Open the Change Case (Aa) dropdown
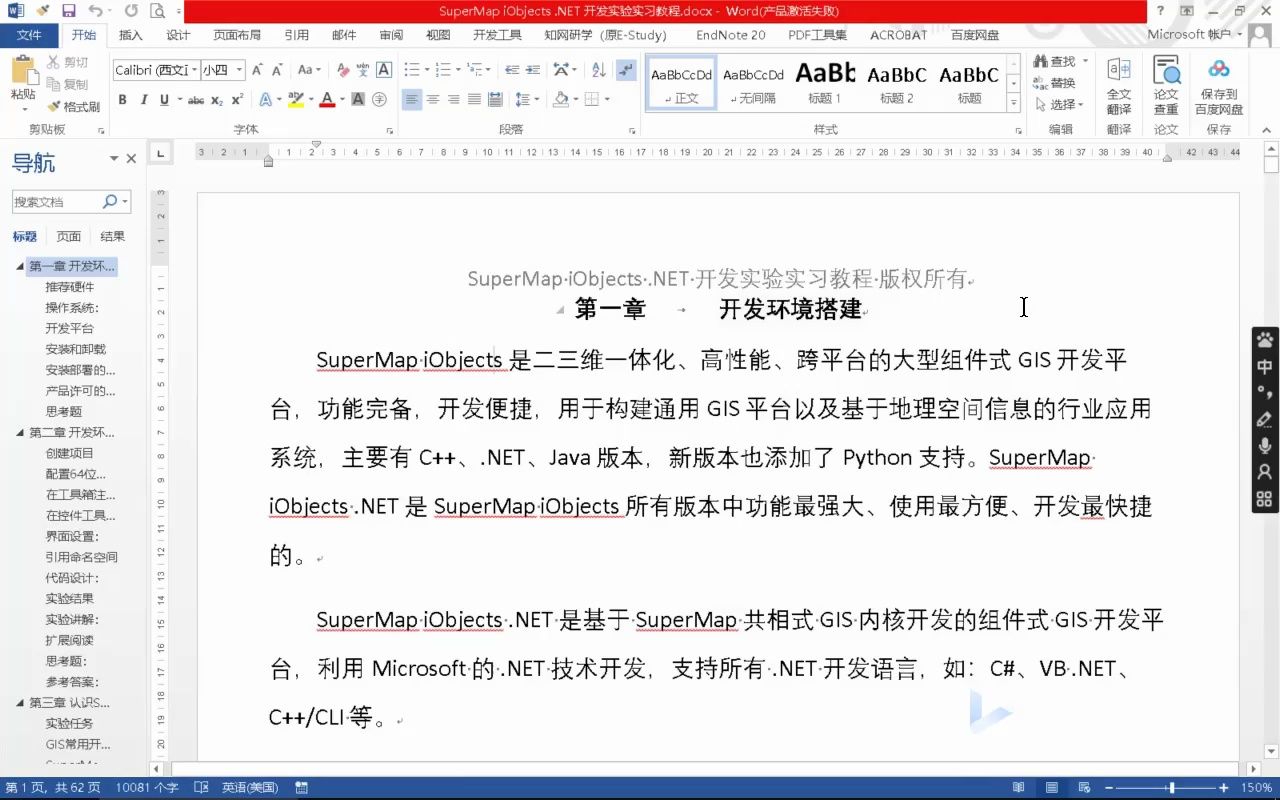The image size is (1280, 800). 309,70
